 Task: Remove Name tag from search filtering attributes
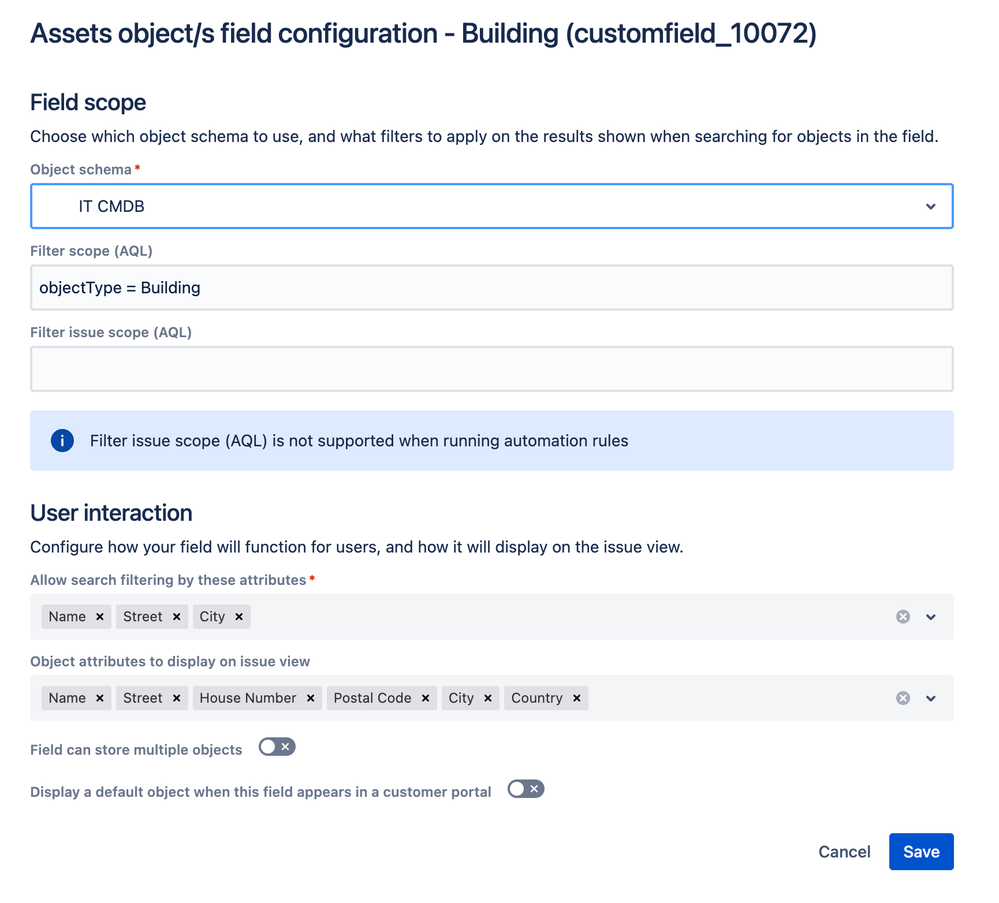[x=100, y=617]
